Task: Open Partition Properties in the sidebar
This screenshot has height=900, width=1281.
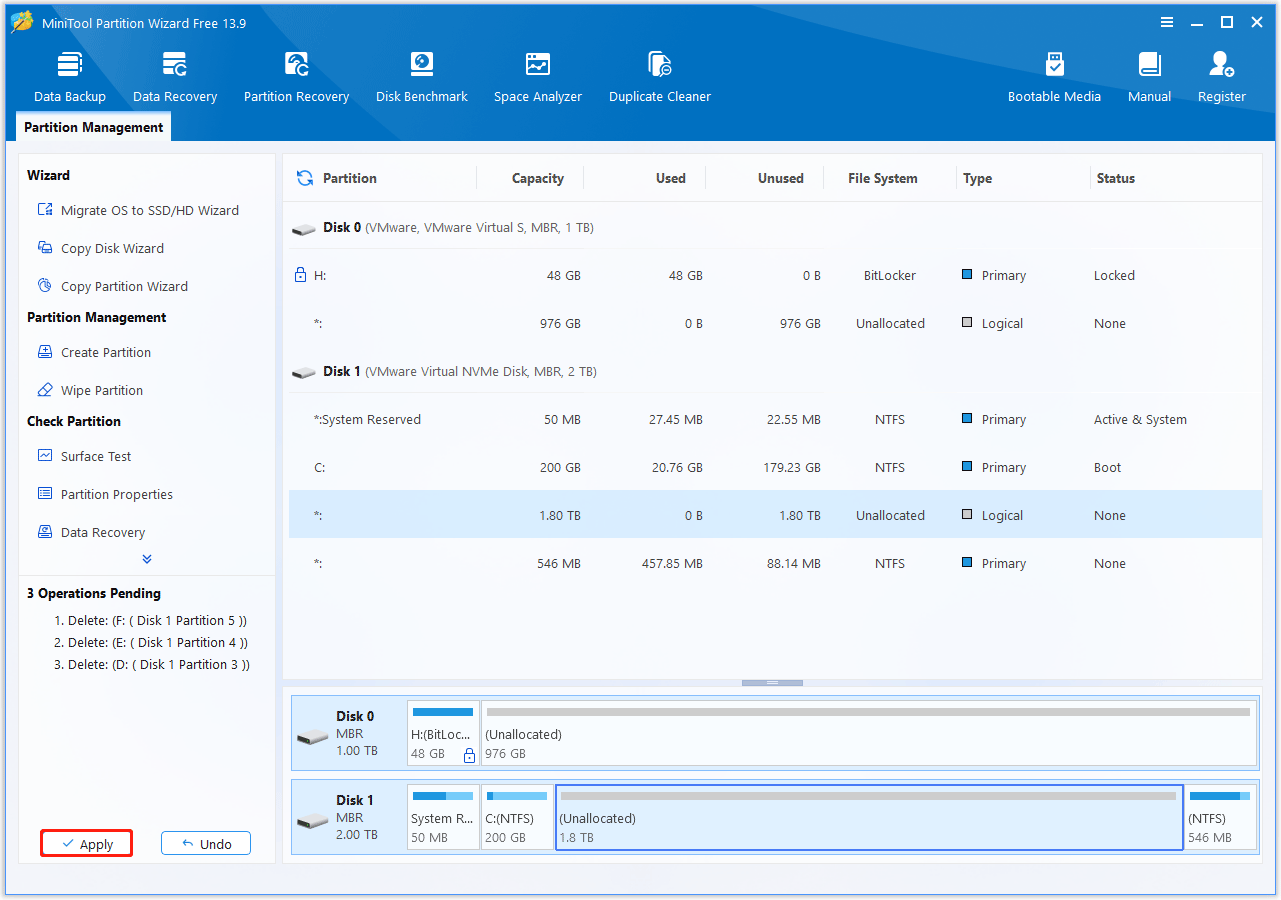Action: coord(105,494)
